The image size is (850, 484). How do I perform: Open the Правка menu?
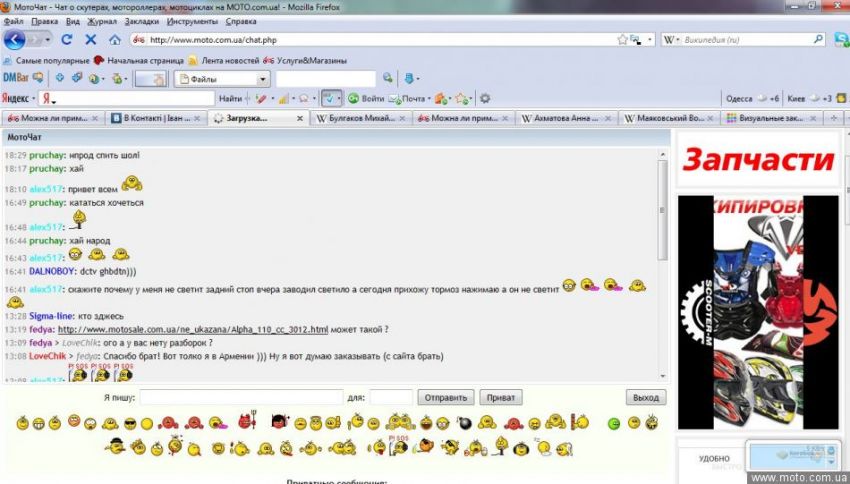44,22
